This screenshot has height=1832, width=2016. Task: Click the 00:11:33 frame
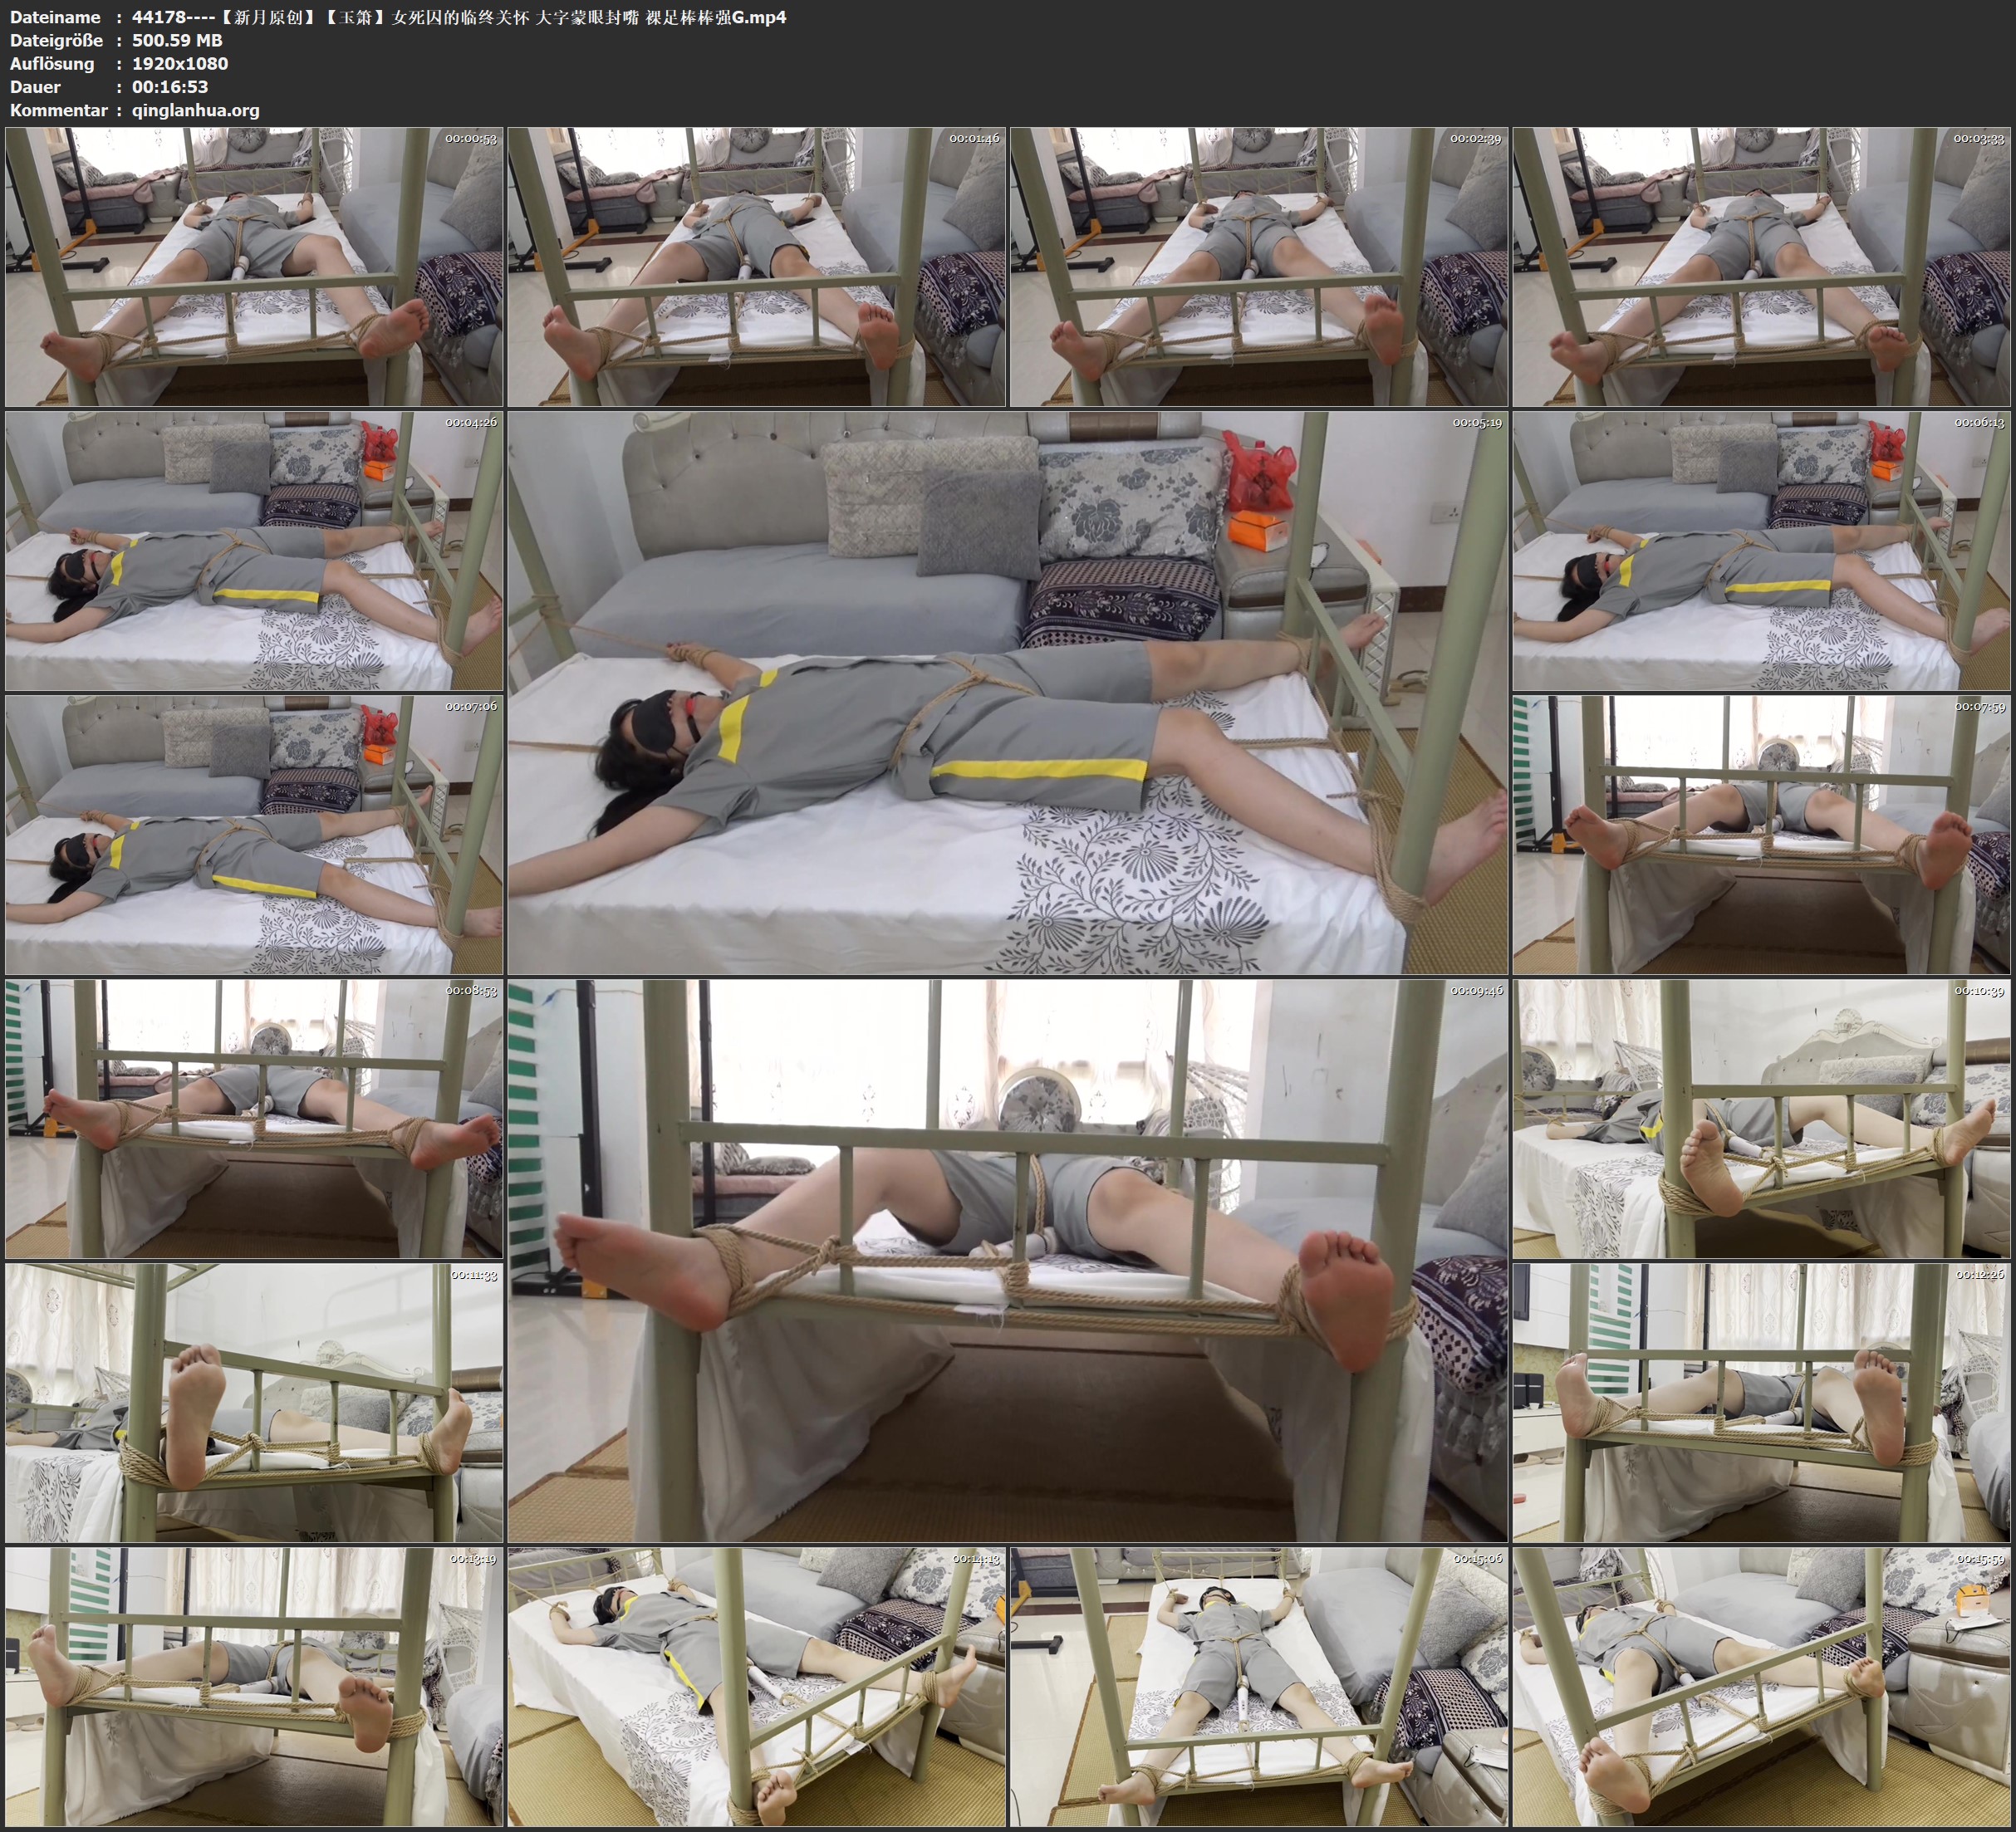pos(254,1403)
